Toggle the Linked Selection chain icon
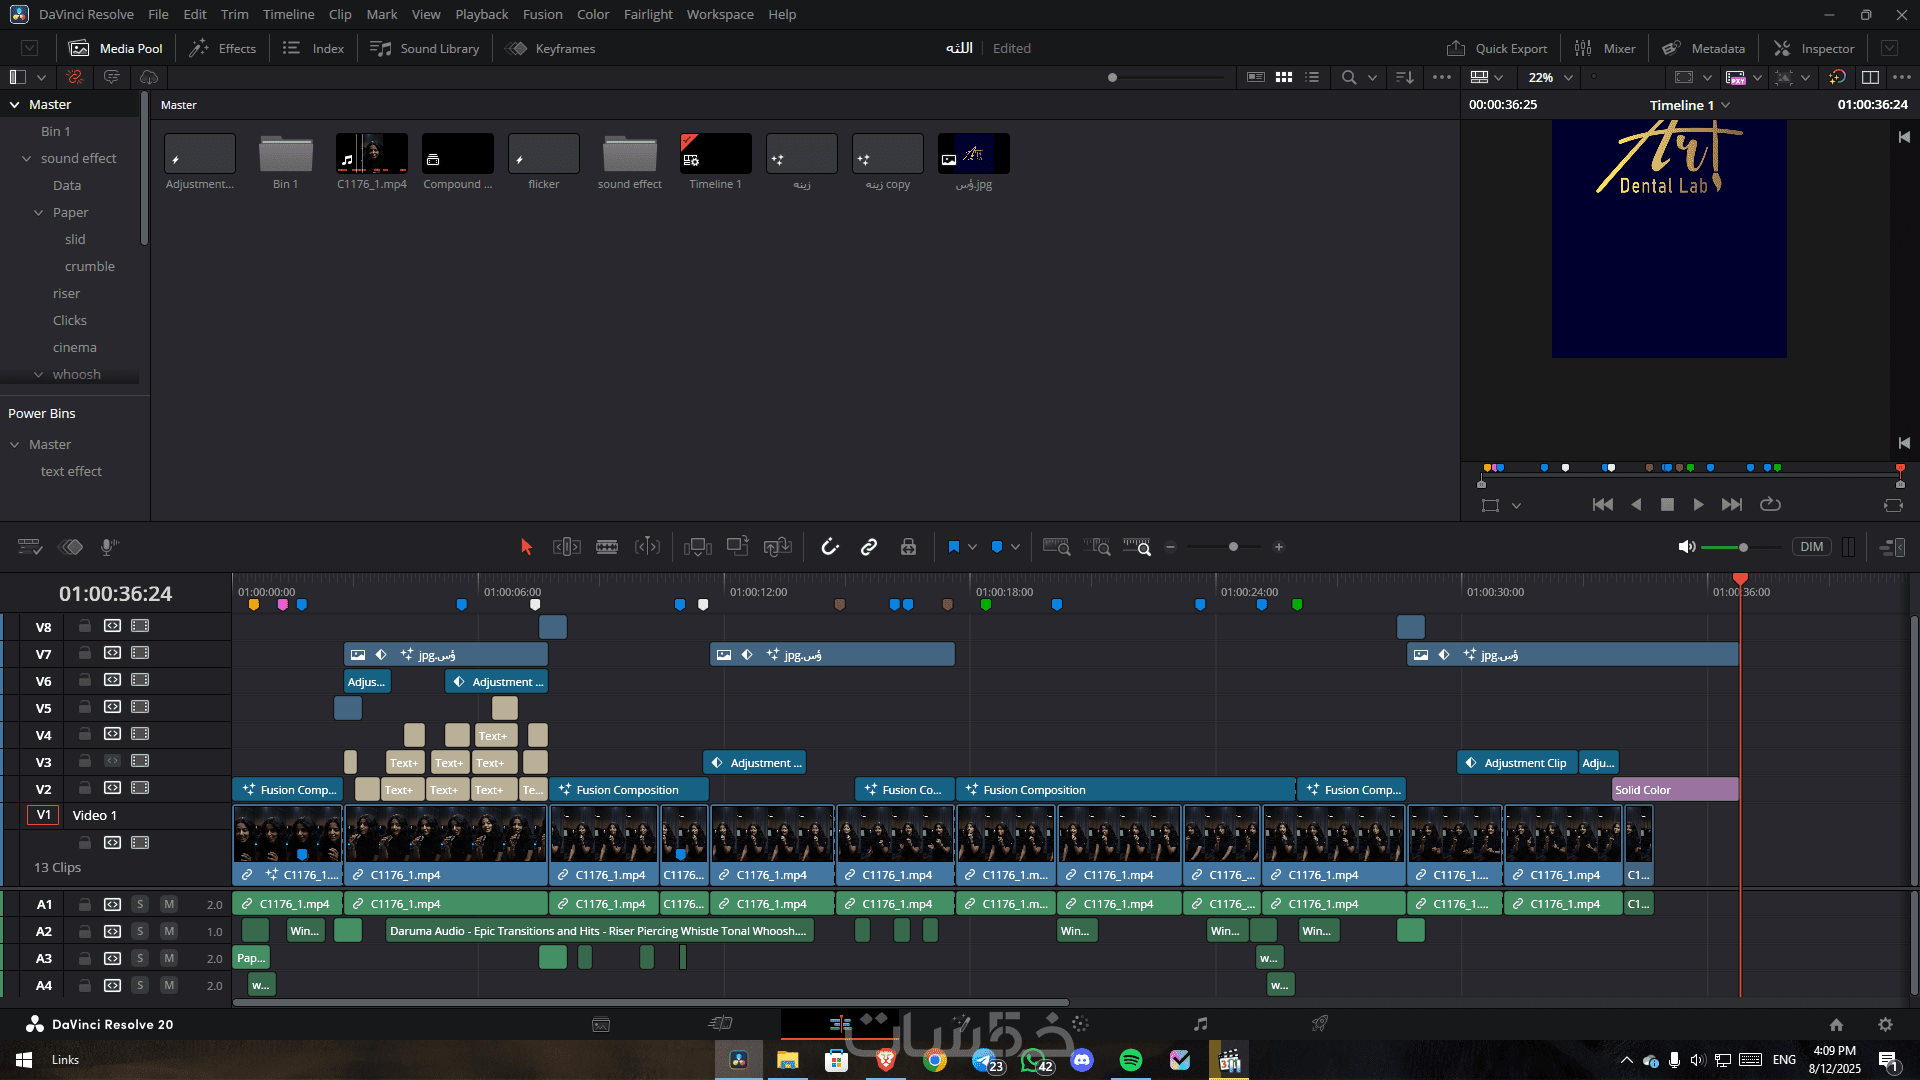The width and height of the screenshot is (1920, 1080). point(868,547)
